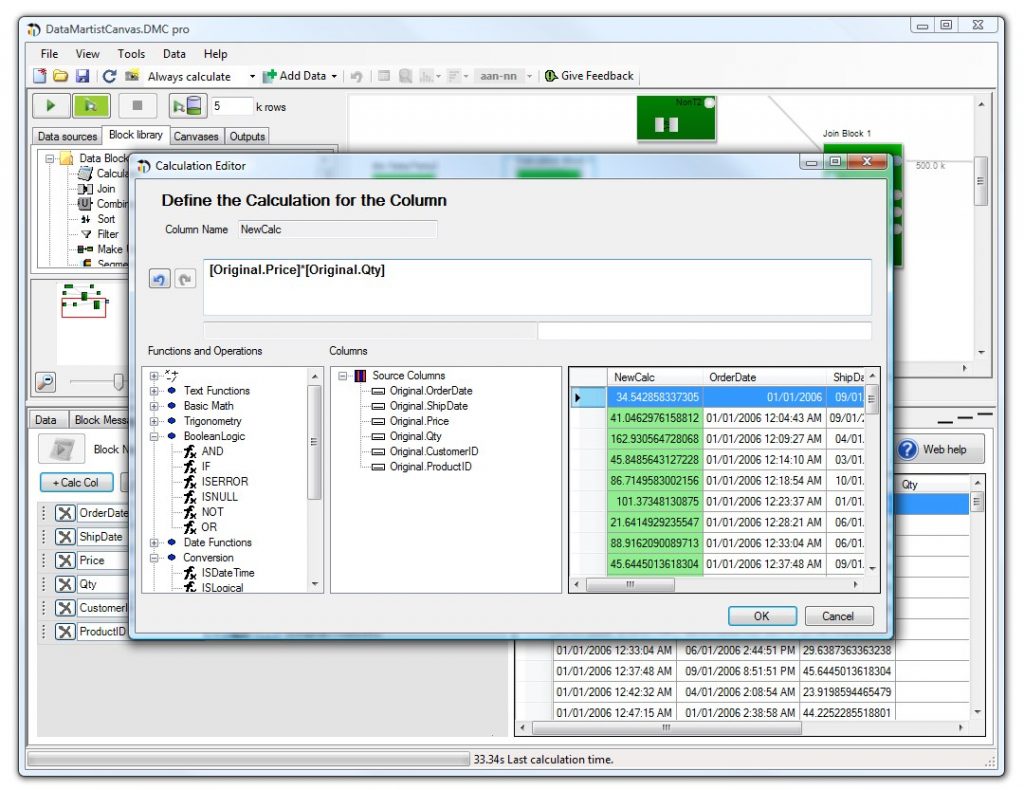Collapse the BooleanLogic node
This screenshot has width=1024, height=790.
(x=154, y=436)
